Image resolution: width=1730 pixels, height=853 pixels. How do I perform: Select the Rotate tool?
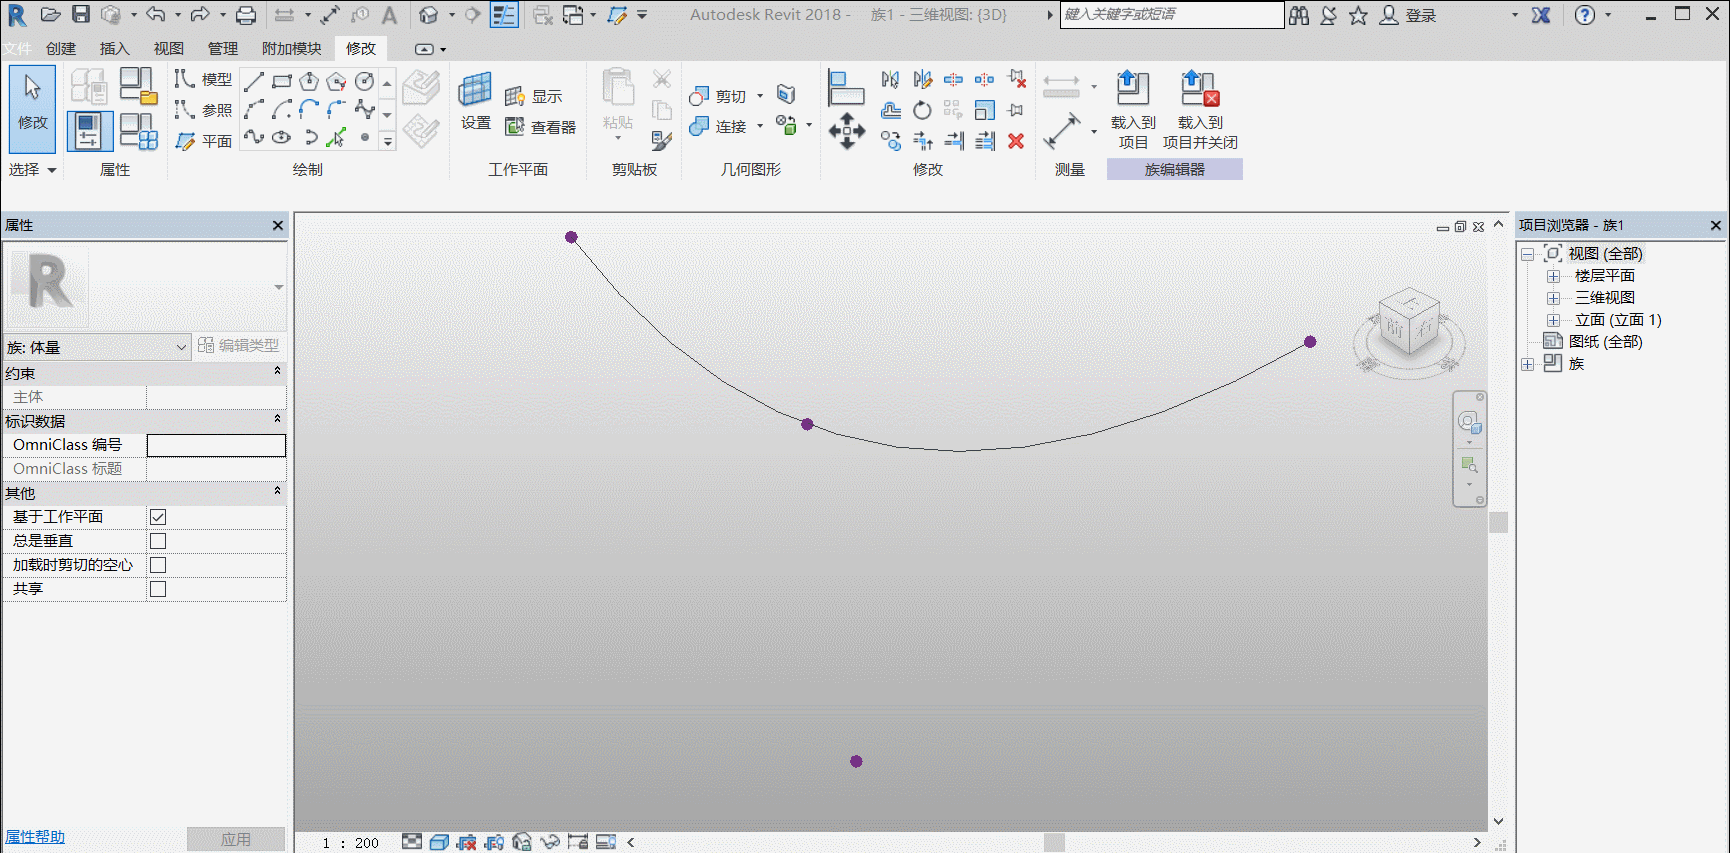[x=922, y=110]
